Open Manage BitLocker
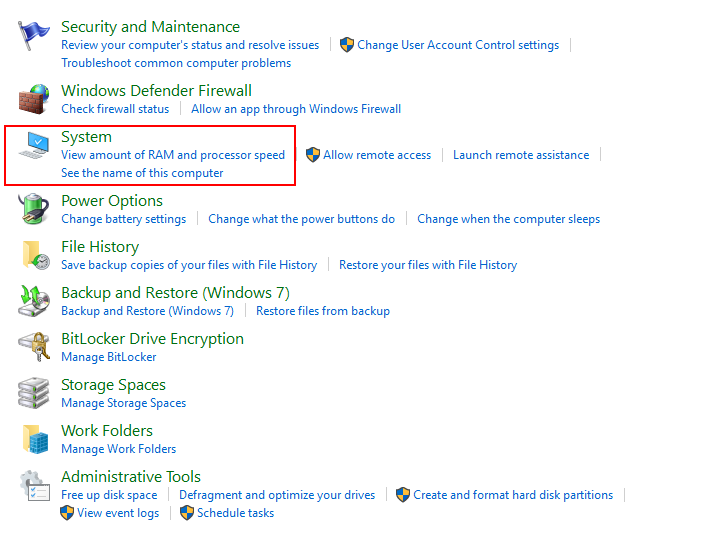This screenshot has width=715, height=545. pos(109,357)
